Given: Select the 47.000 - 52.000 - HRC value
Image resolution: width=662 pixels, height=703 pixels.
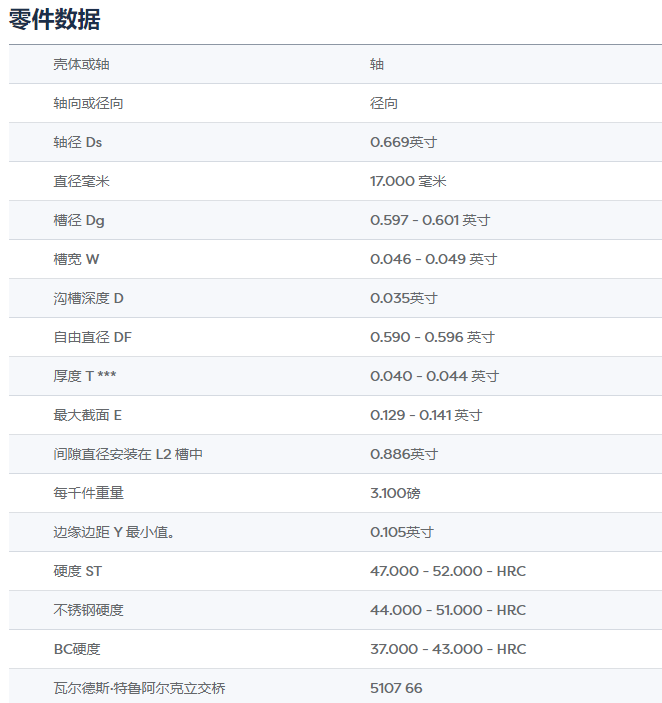Looking at the screenshot, I should tap(447, 572).
